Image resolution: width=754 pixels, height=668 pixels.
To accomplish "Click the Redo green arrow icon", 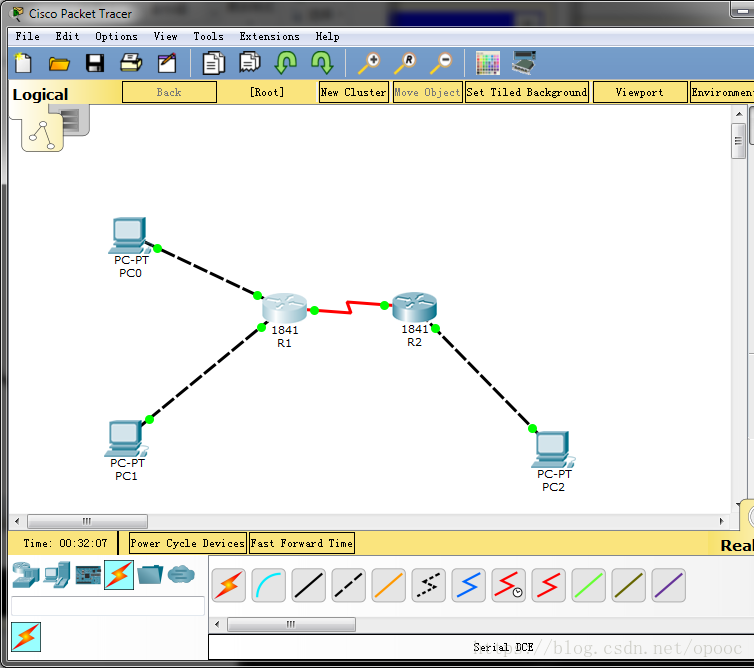I will coord(322,63).
